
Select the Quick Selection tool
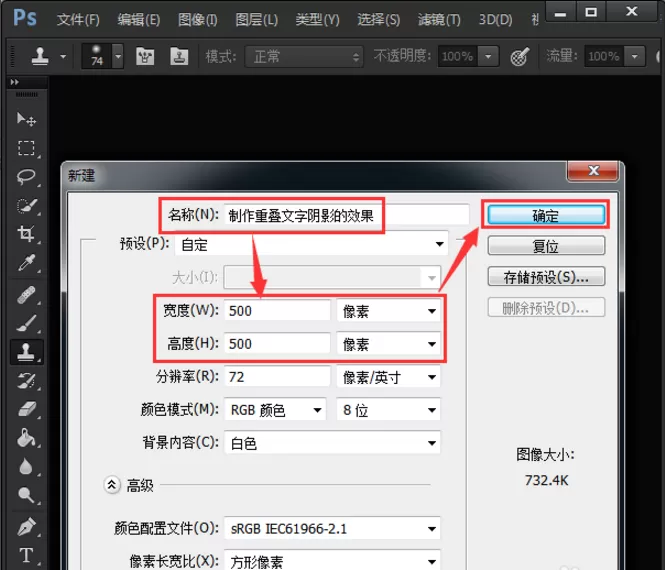tap(26, 205)
